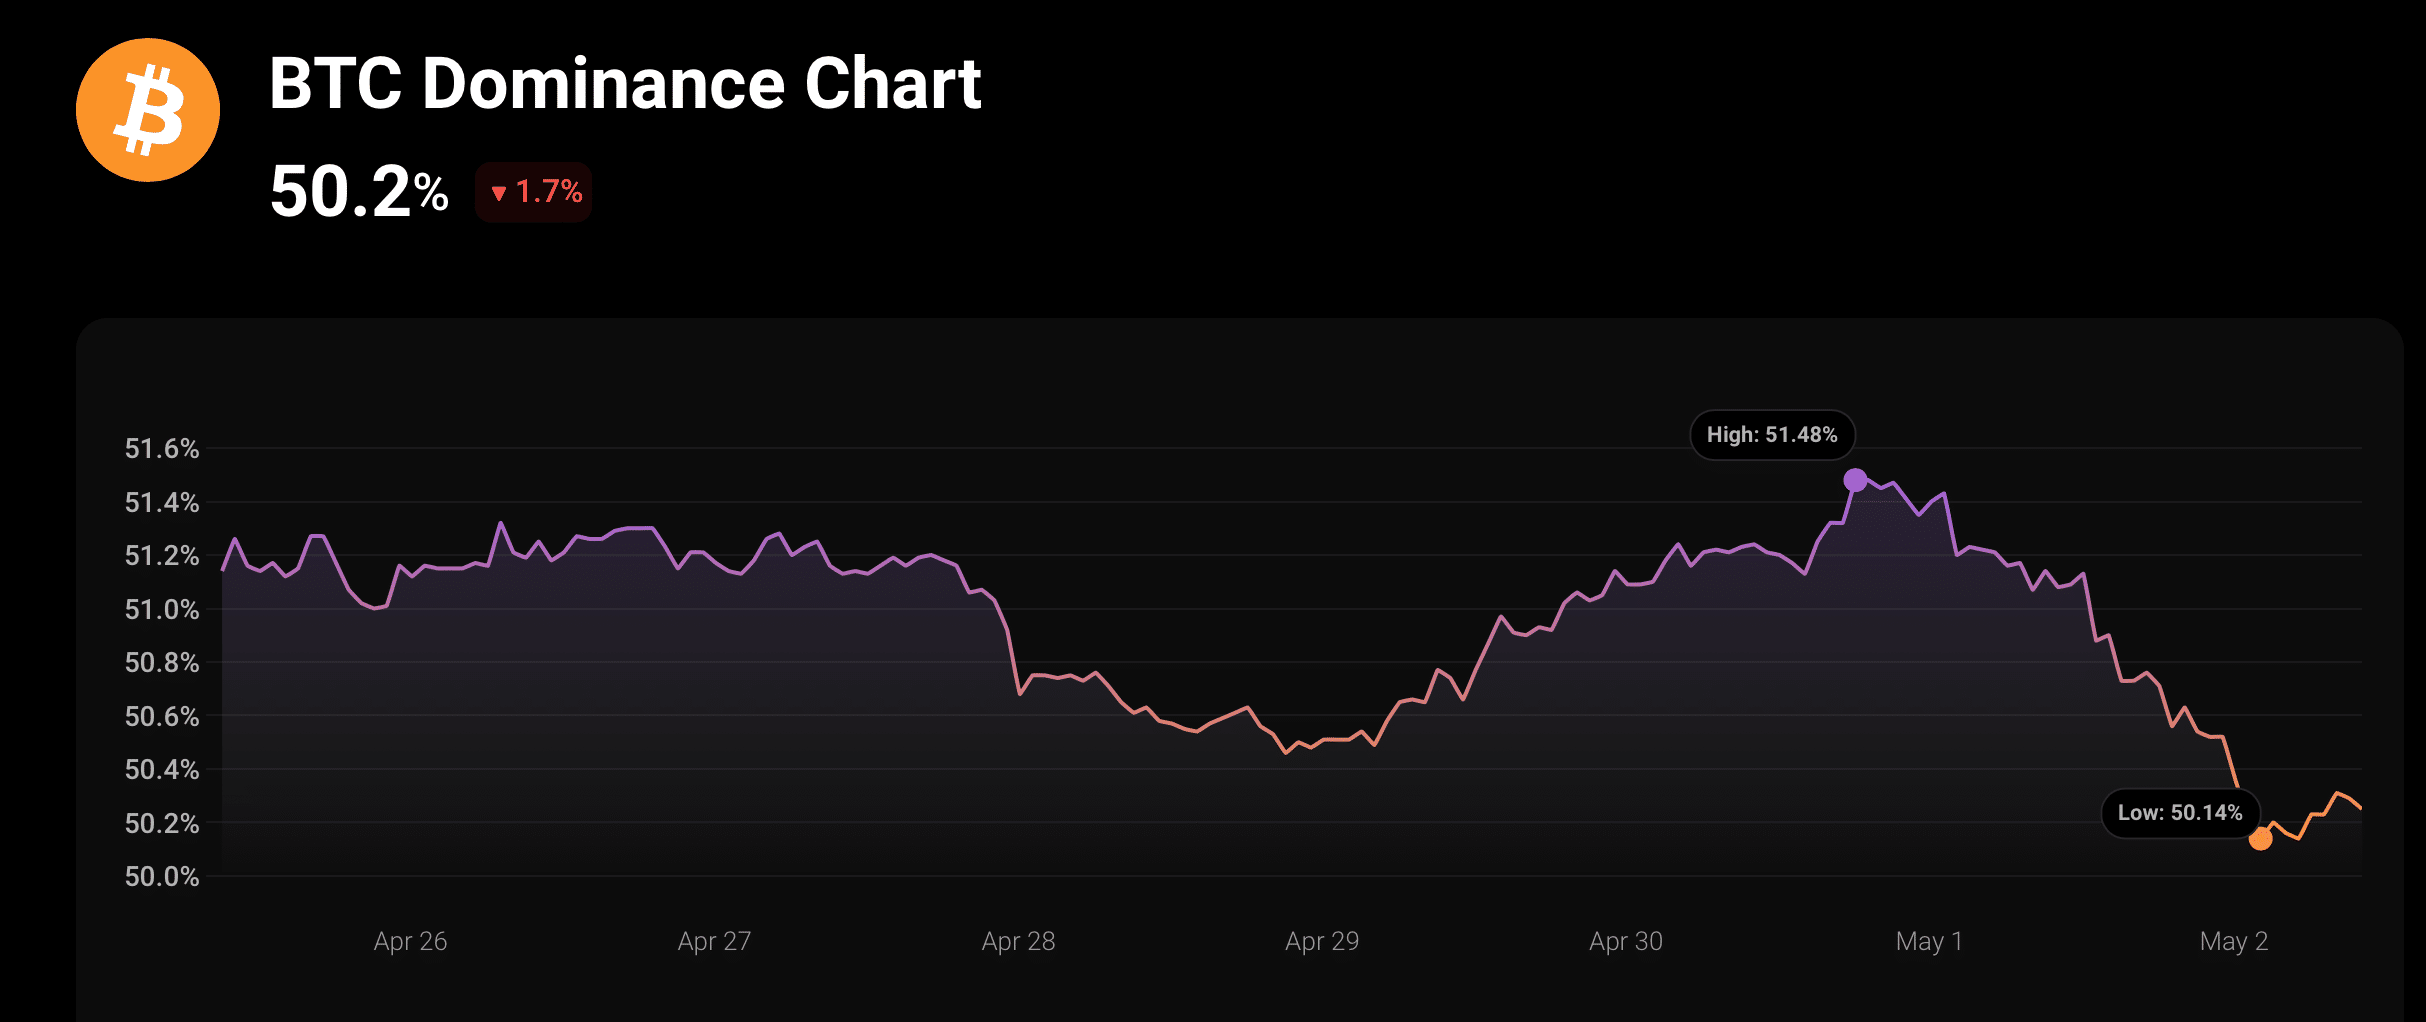Click the BTC Dominance Chart title

pyautogui.click(x=625, y=83)
